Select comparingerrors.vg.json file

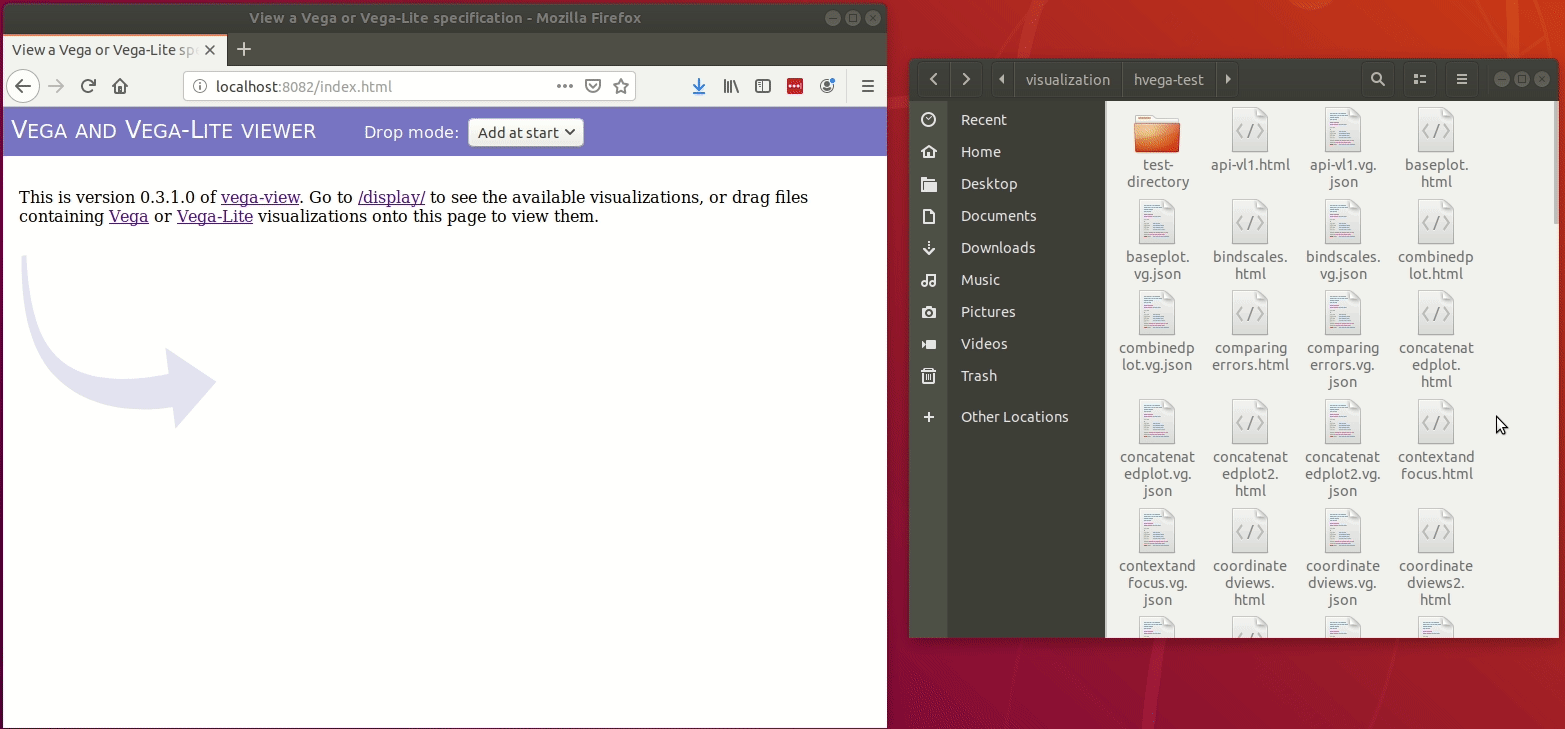1343,341
